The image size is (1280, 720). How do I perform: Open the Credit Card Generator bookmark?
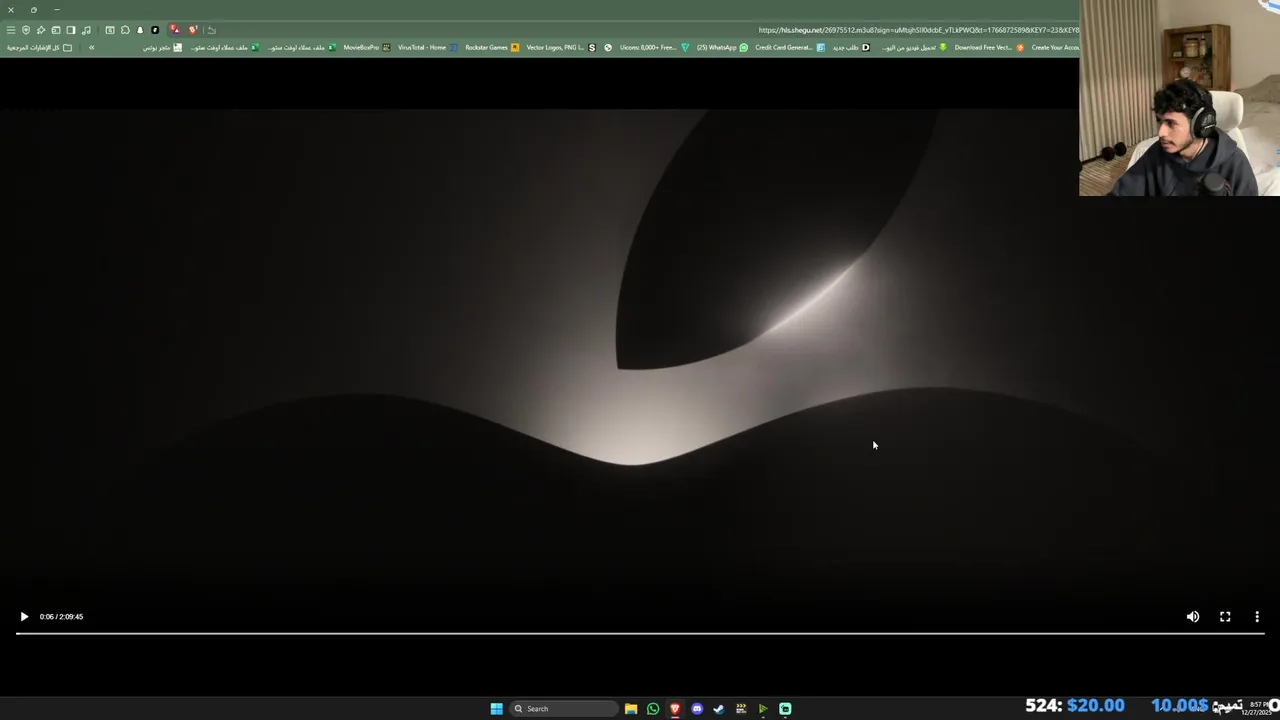[x=790, y=47]
